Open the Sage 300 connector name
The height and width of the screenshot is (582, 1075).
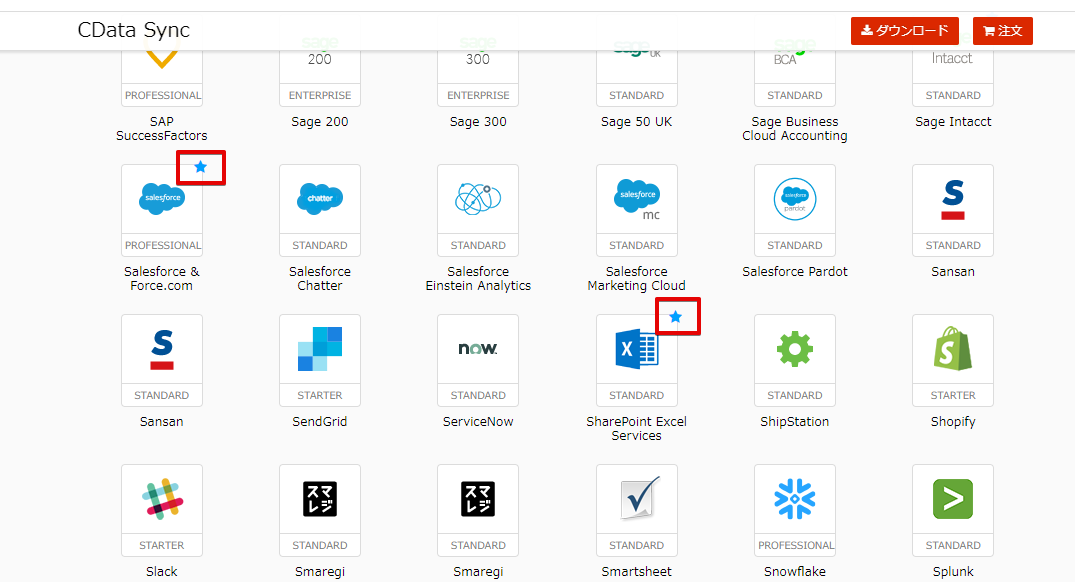pyautogui.click(x=478, y=121)
